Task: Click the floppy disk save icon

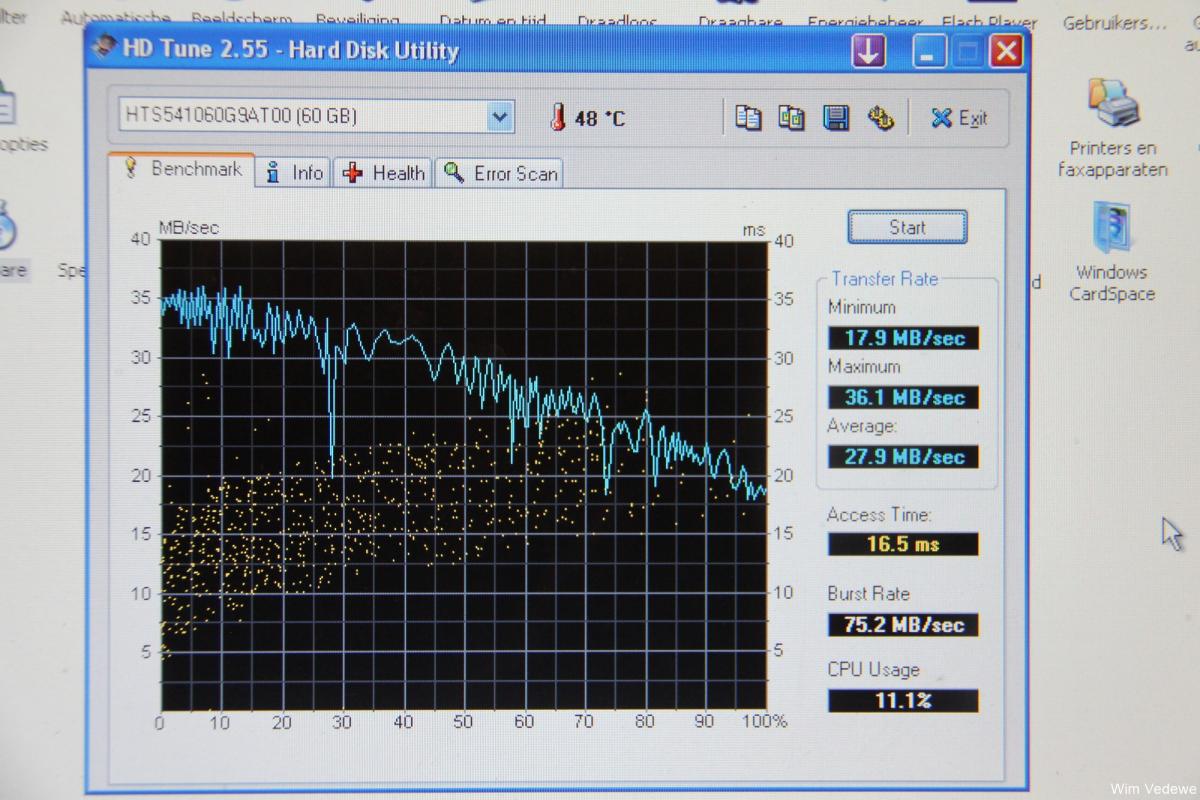Action: [x=835, y=118]
